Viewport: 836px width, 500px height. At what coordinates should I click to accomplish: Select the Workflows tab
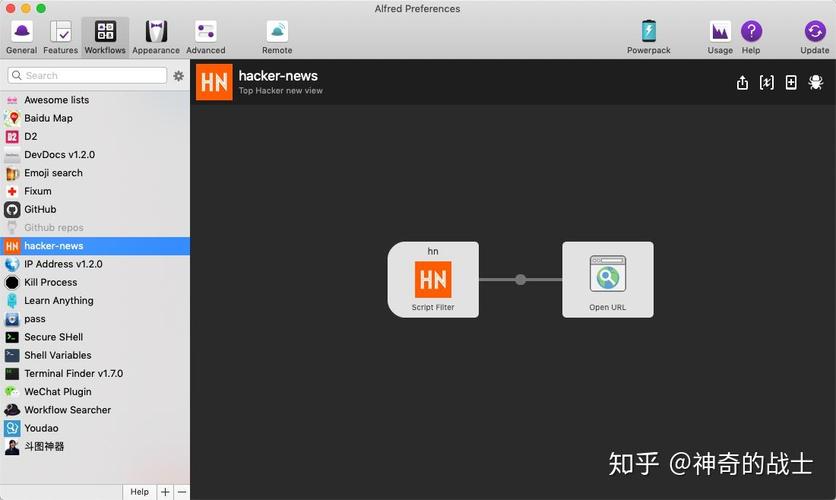point(105,37)
